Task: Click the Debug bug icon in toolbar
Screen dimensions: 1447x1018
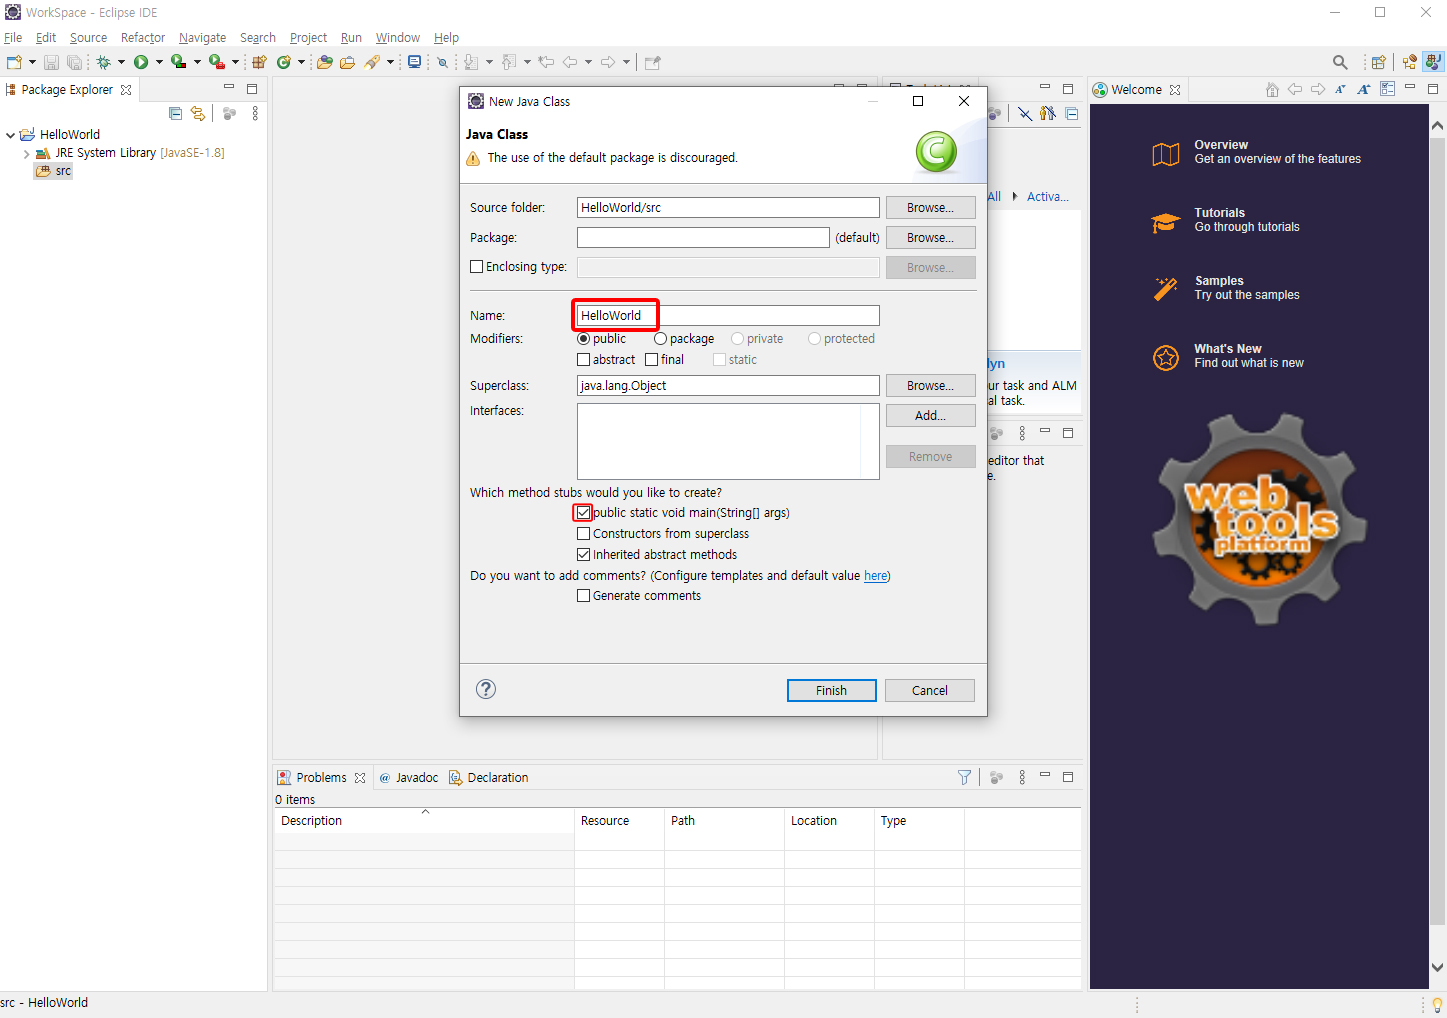Action: click(x=104, y=62)
